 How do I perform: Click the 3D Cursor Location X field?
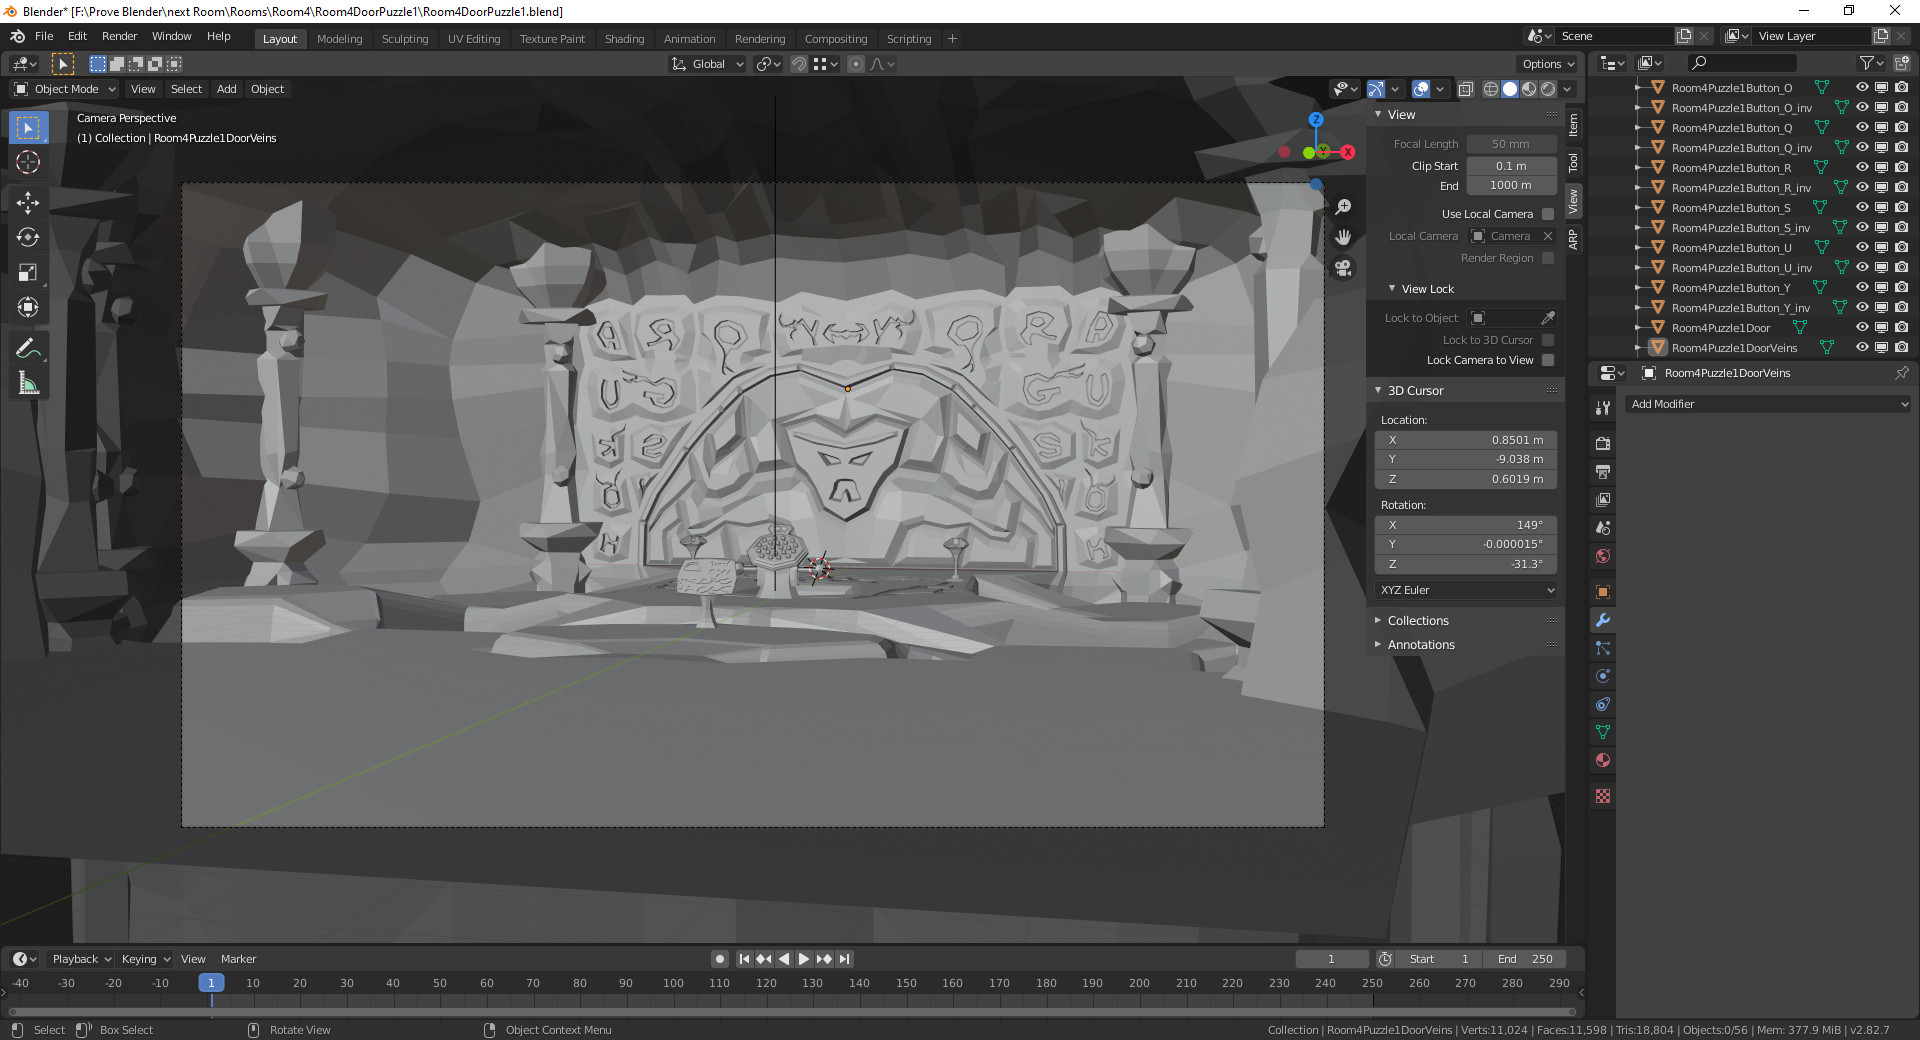pyautogui.click(x=1466, y=440)
